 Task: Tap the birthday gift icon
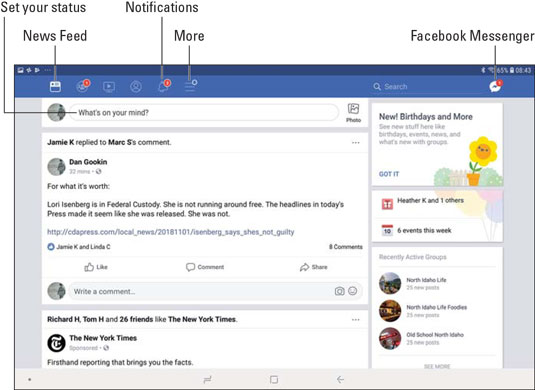387,204
